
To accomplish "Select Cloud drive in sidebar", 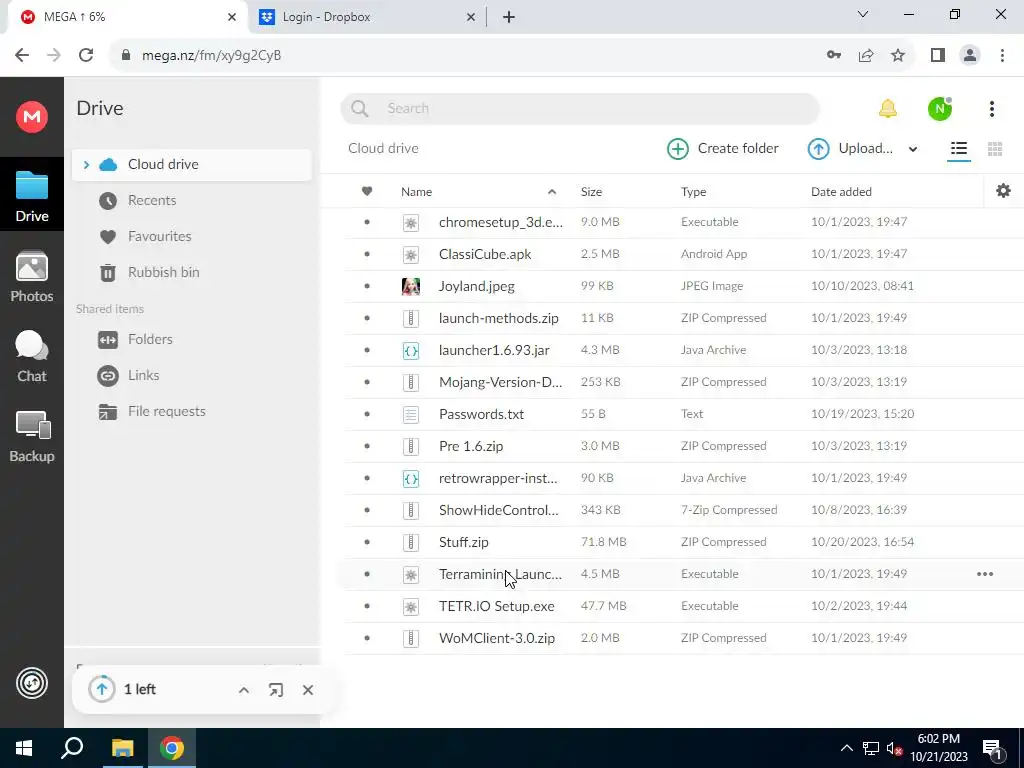I will [192, 165].
